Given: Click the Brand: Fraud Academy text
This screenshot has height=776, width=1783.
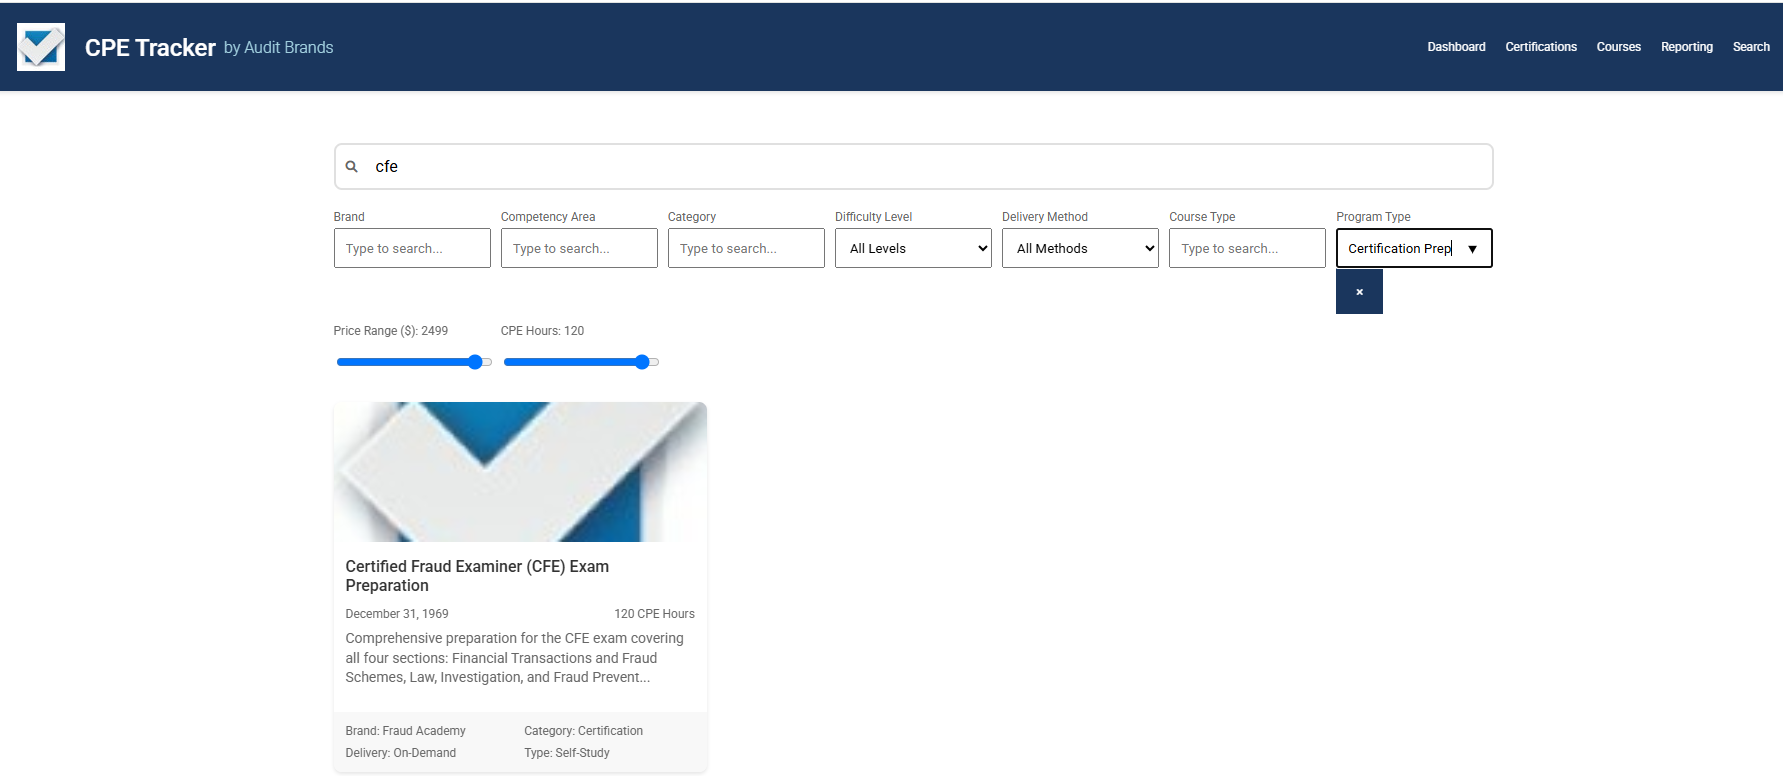Looking at the screenshot, I should pos(405,731).
